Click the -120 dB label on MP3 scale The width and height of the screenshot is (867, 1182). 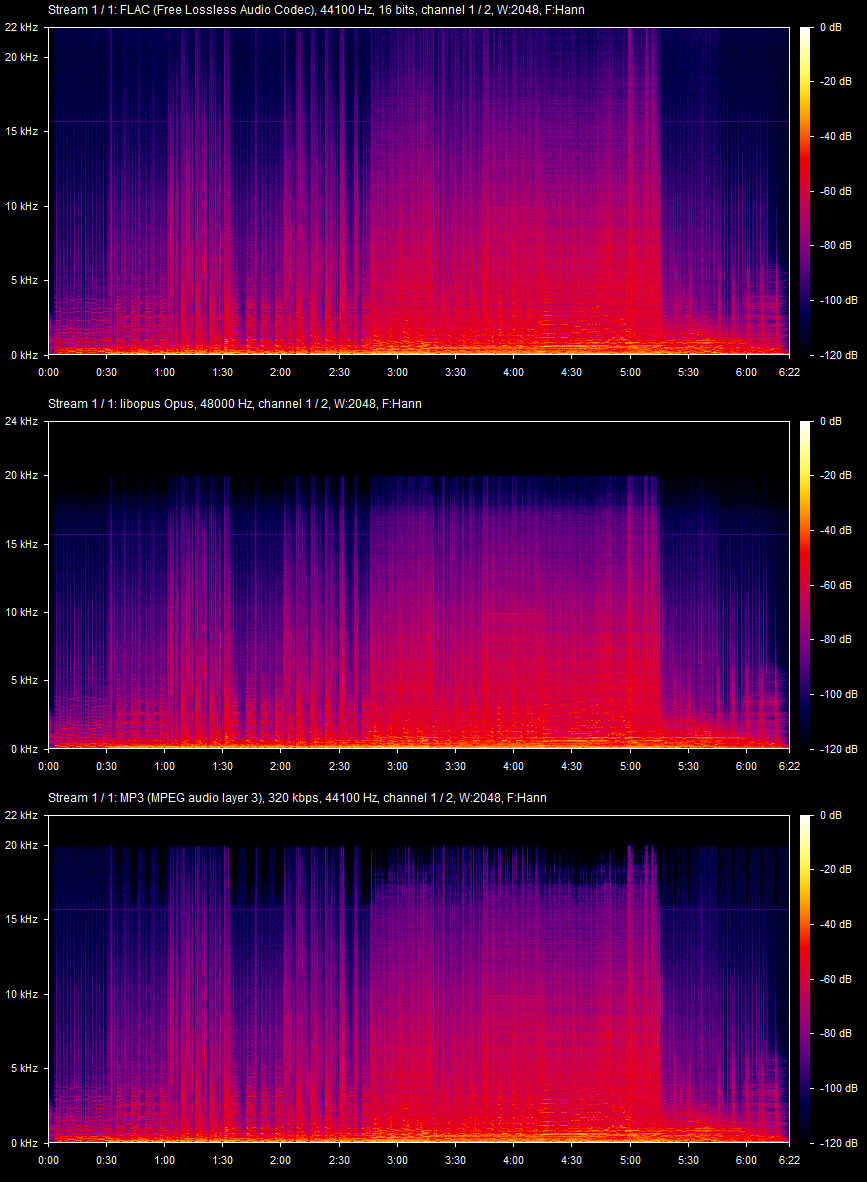[x=838, y=1143]
